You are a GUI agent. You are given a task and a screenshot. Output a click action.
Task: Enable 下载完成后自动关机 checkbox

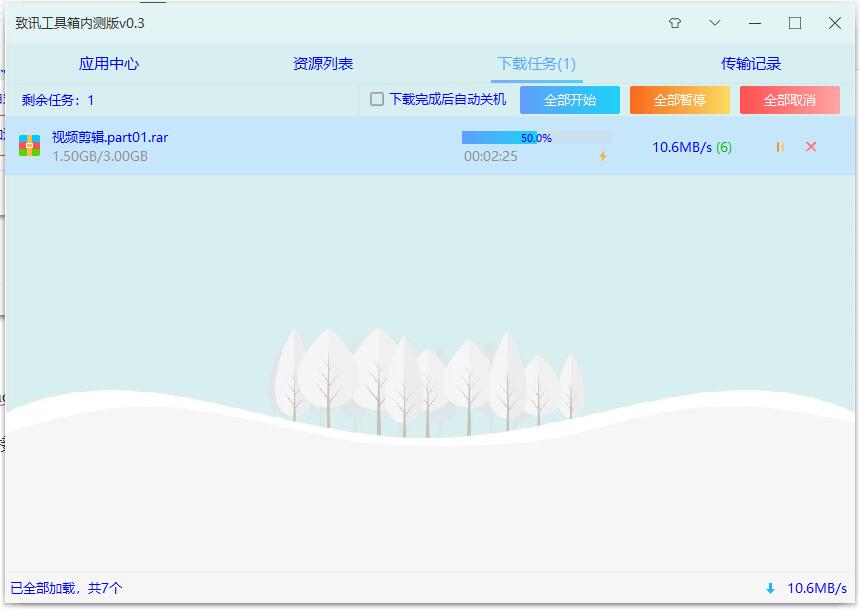click(377, 99)
